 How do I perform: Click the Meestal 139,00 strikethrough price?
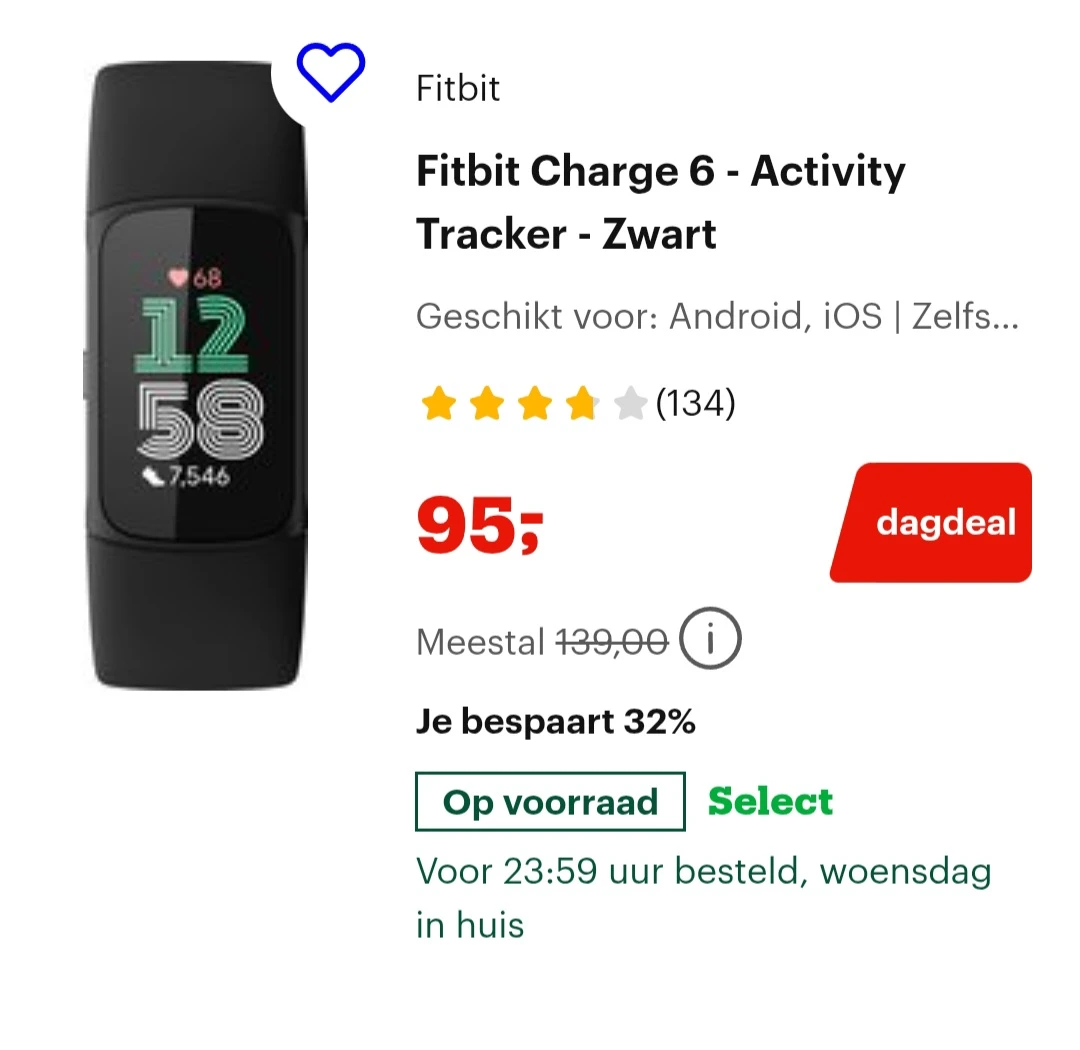[542, 642]
